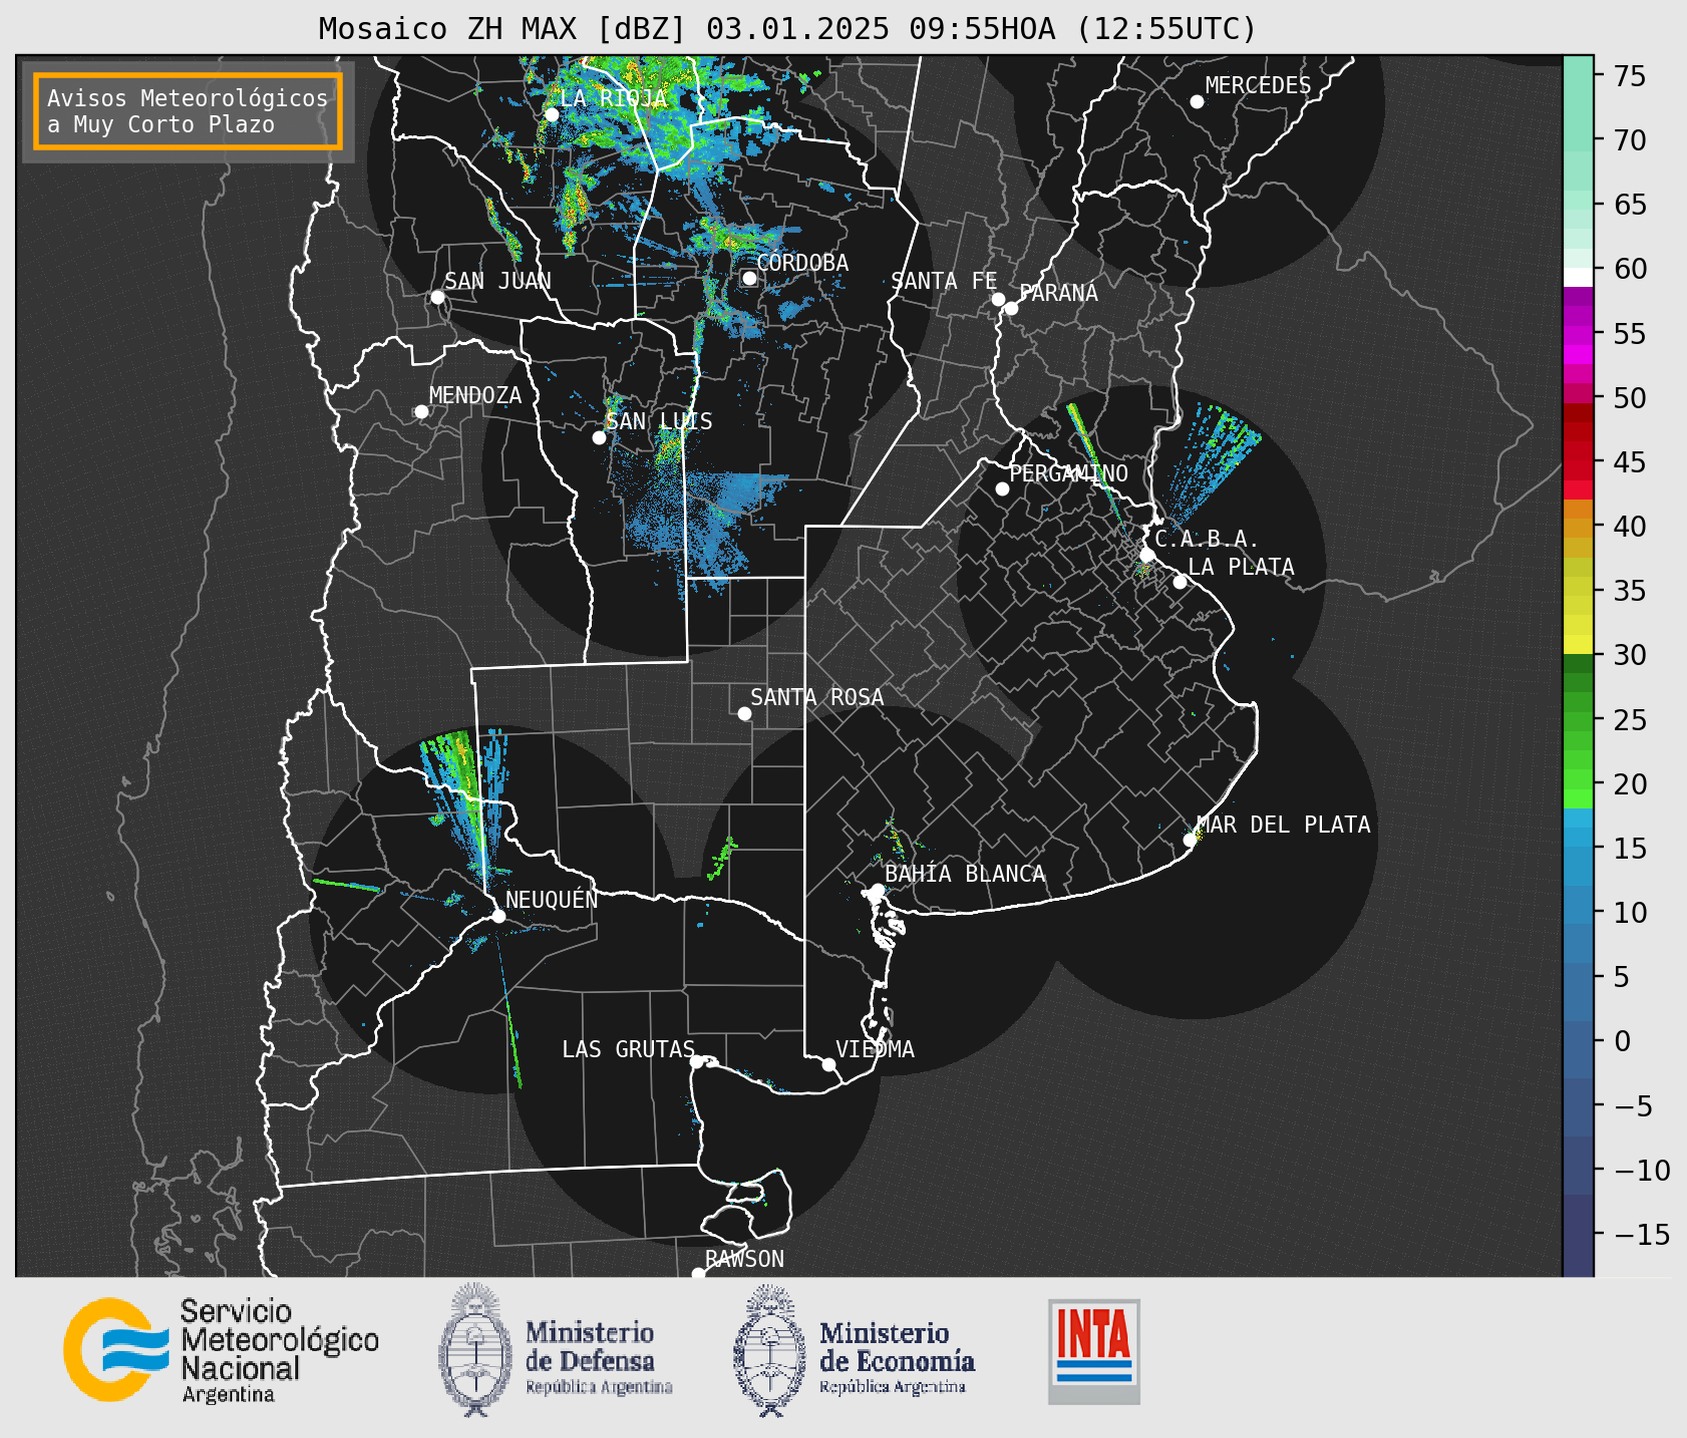Click the SANTA ROSA city marker dot
This screenshot has width=1687, height=1438.
tap(744, 713)
